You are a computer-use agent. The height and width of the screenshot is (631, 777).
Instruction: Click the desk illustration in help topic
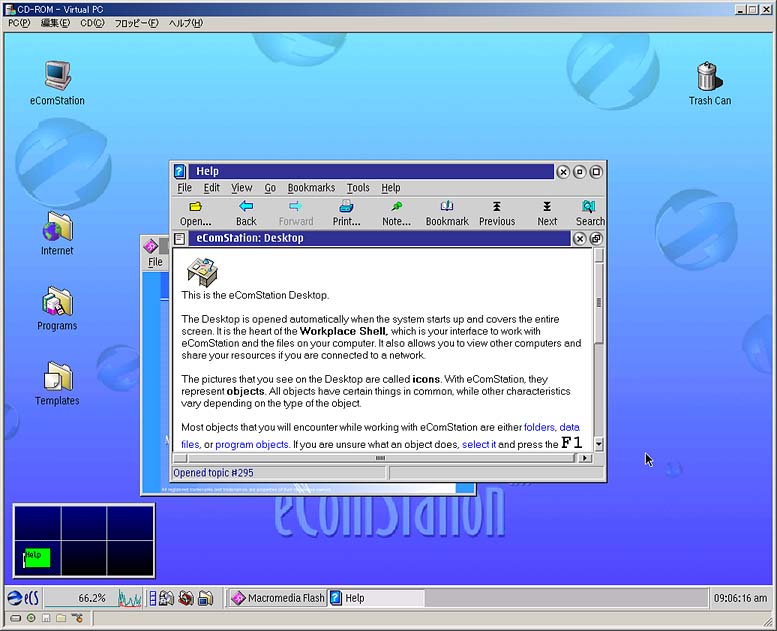(x=202, y=272)
